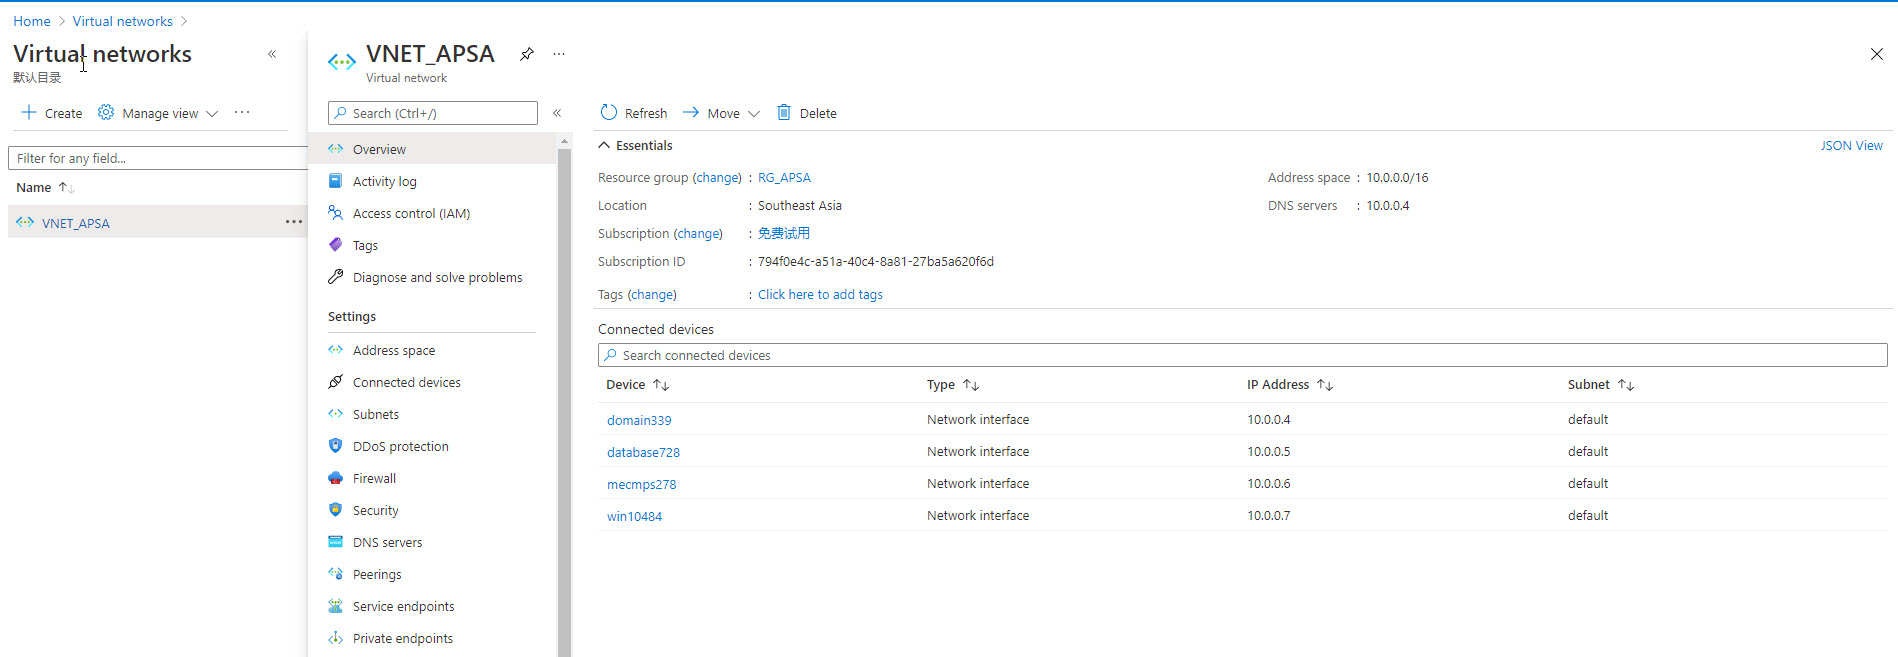Expand the Move dropdown

(754, 114)
